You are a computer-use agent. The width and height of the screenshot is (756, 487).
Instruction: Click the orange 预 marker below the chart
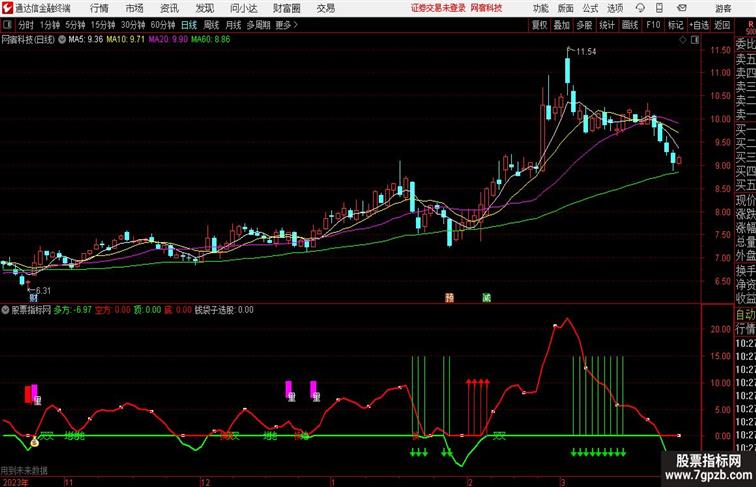449,298
